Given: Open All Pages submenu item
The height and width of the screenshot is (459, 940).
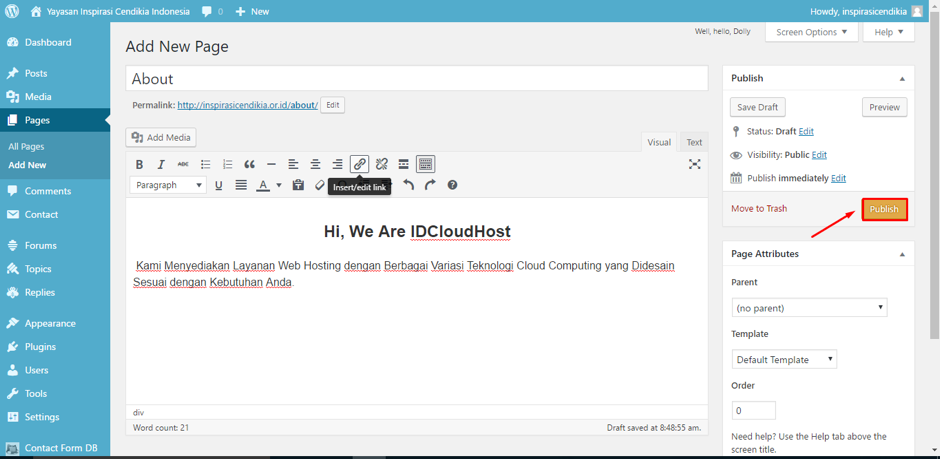Looking at the screenshot, I should pyautogui.click(x=26, y=147).
